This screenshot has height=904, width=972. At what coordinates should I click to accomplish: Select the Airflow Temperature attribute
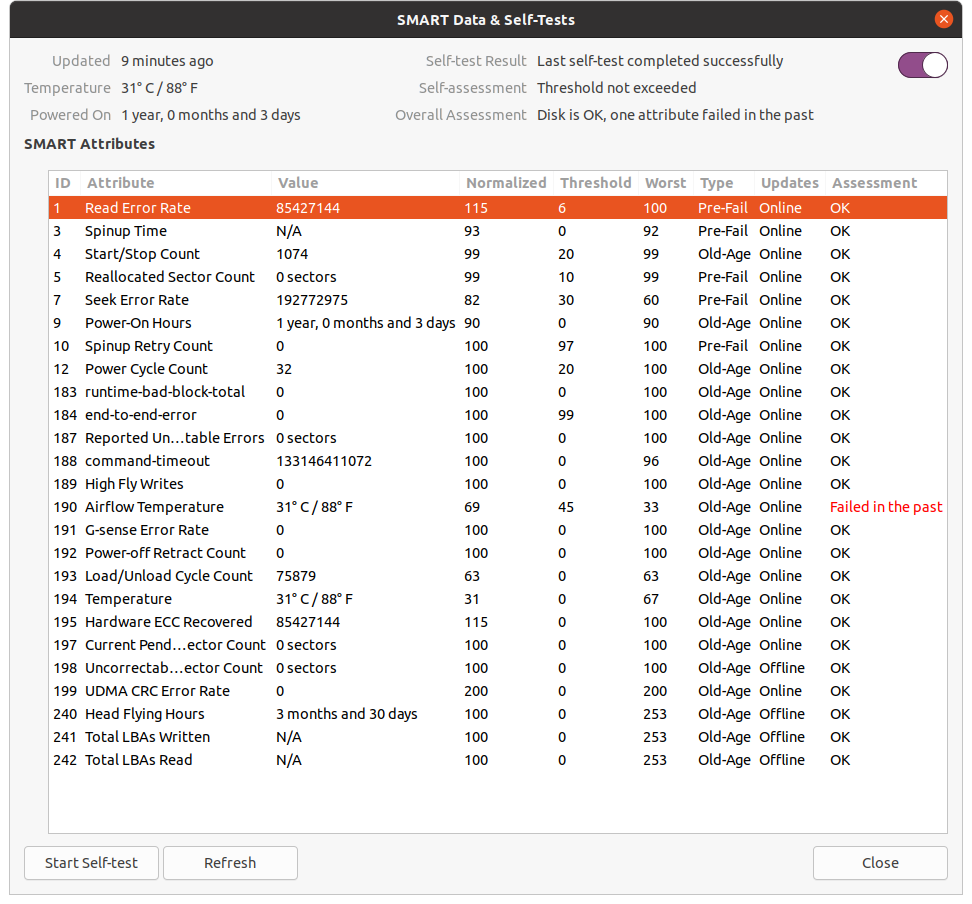click(x=498, y=506)
